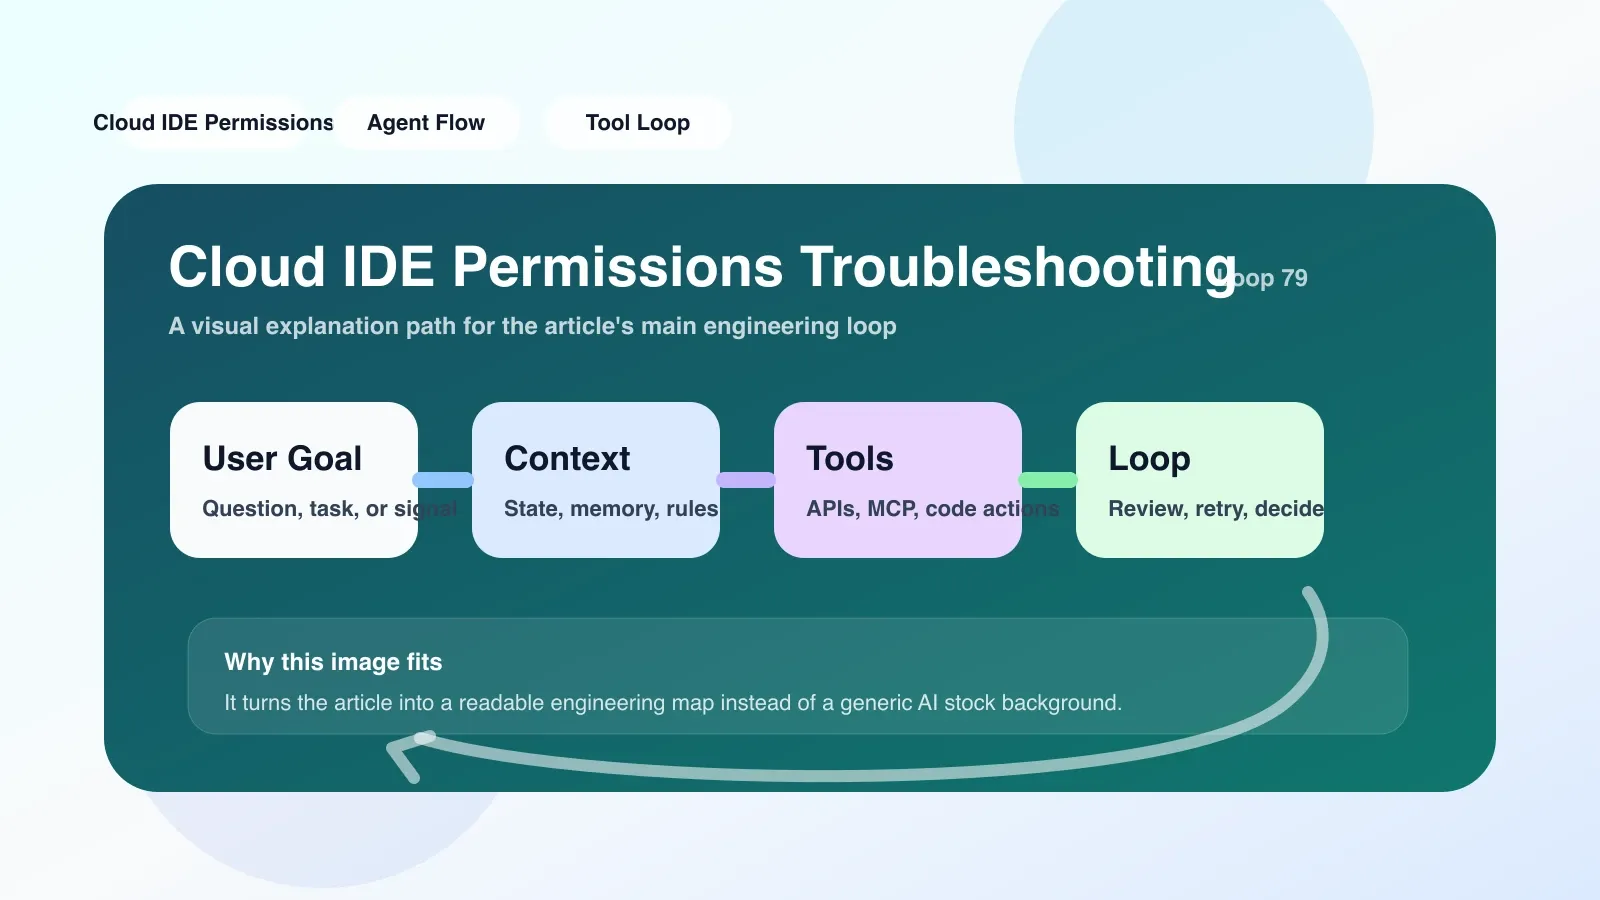Click the readable engineering map description text

tap(673, 703)
